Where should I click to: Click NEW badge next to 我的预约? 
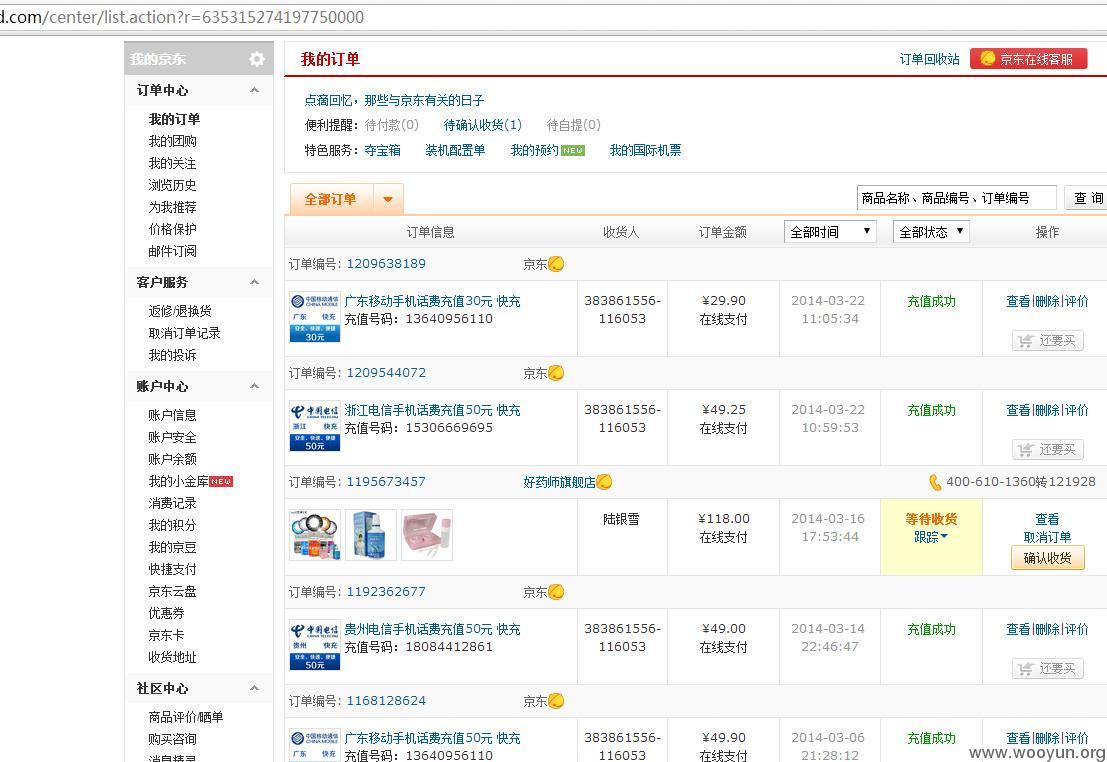[573, 150]
